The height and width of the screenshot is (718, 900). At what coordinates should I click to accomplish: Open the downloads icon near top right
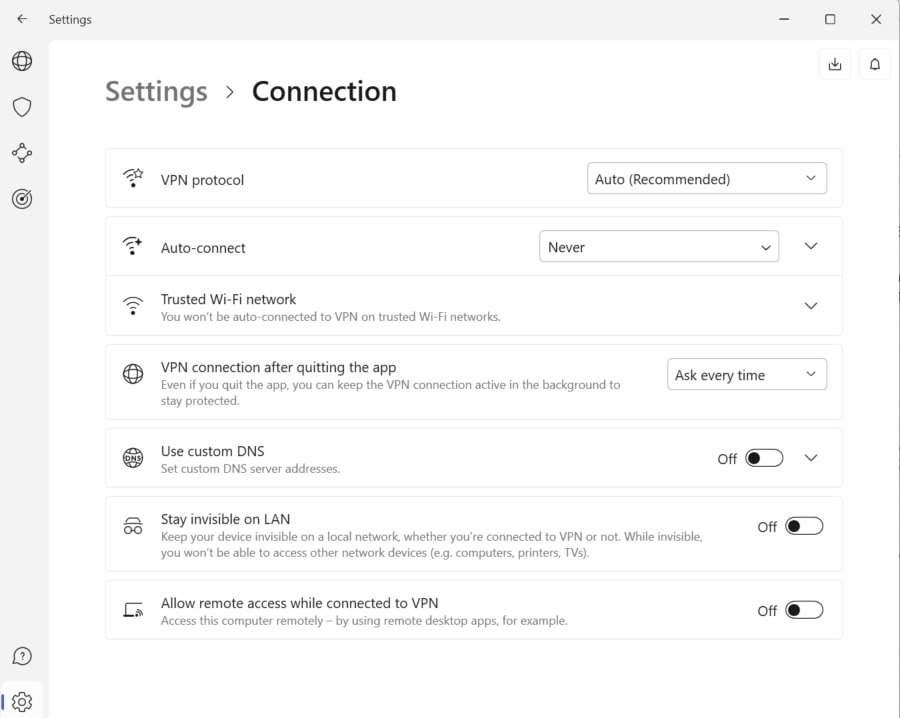835,63
